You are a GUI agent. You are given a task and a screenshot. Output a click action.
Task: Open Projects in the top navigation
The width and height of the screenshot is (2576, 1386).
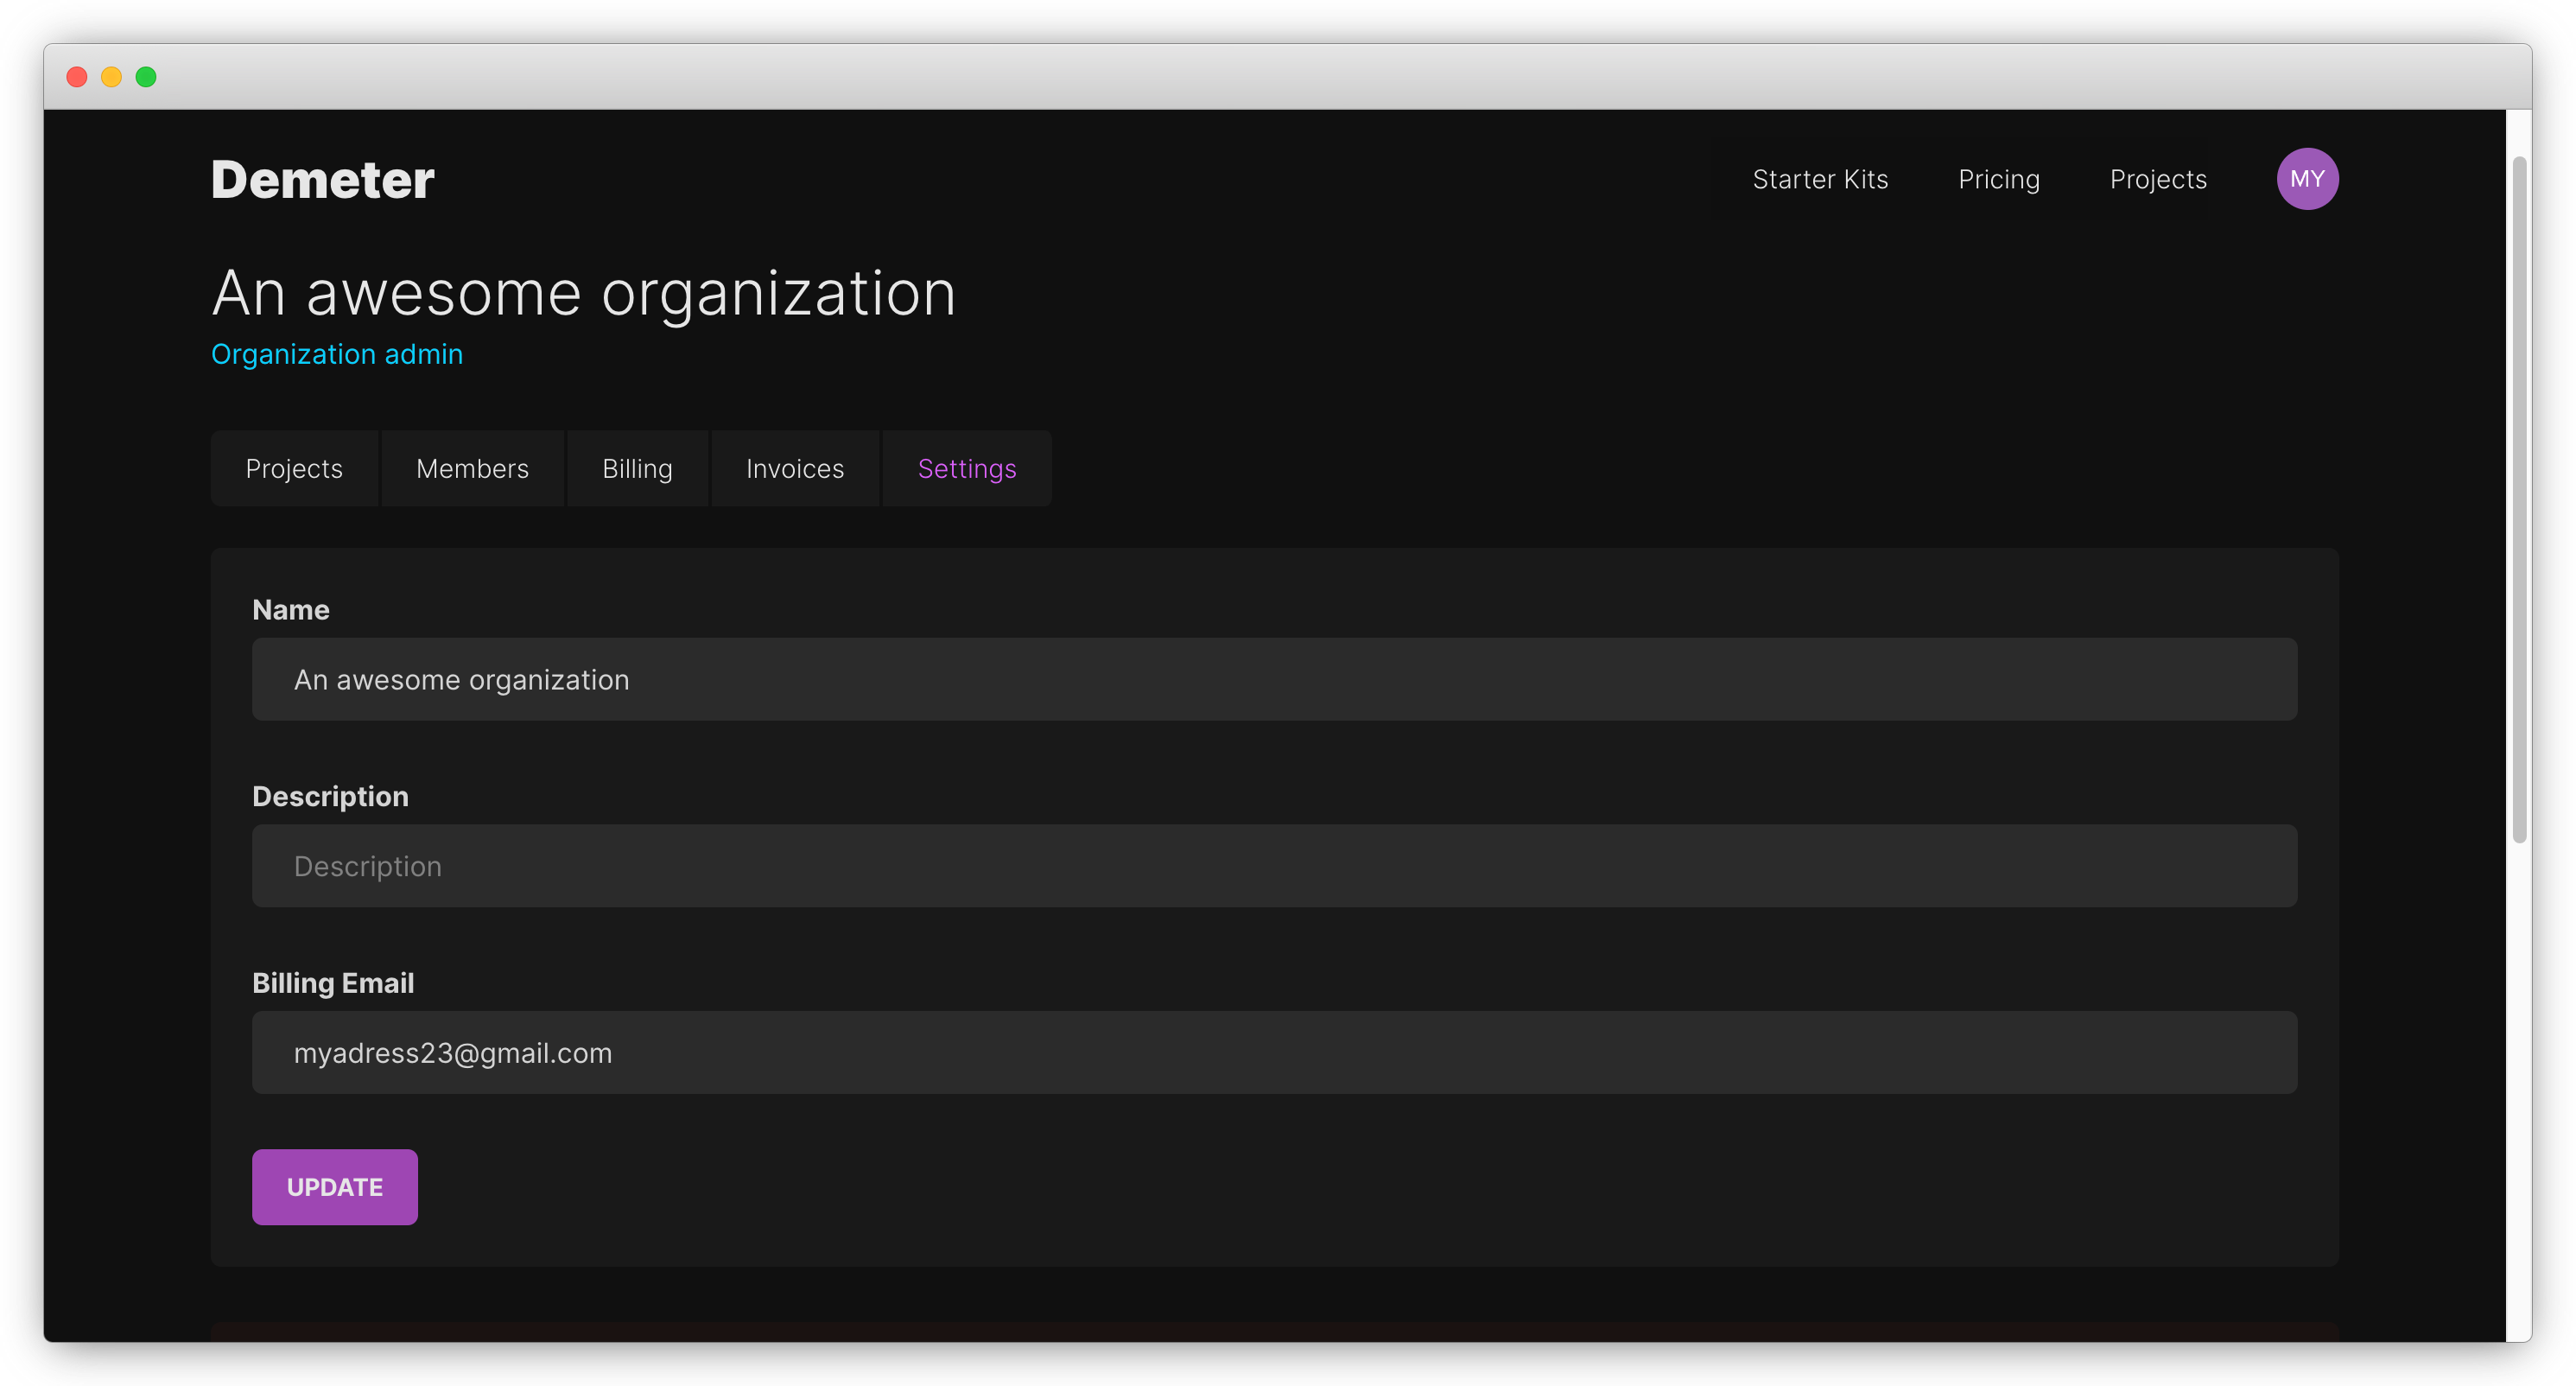2158,179
